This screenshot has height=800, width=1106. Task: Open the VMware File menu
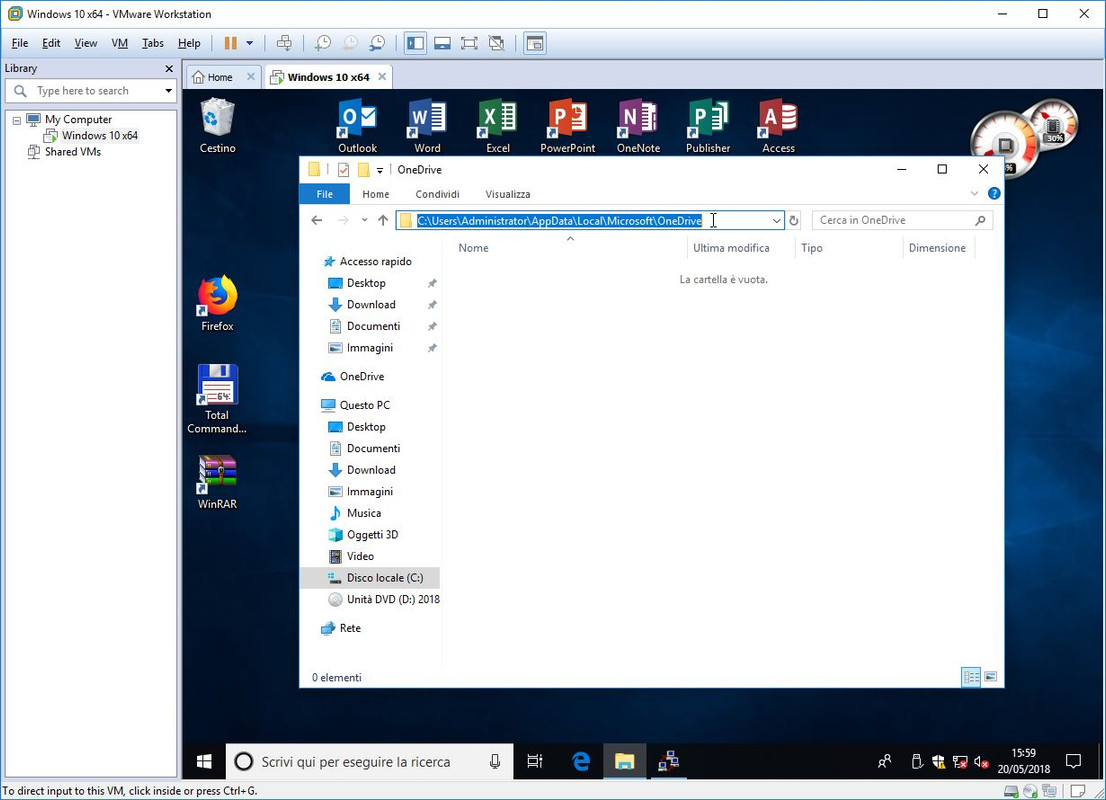(20, 43)
